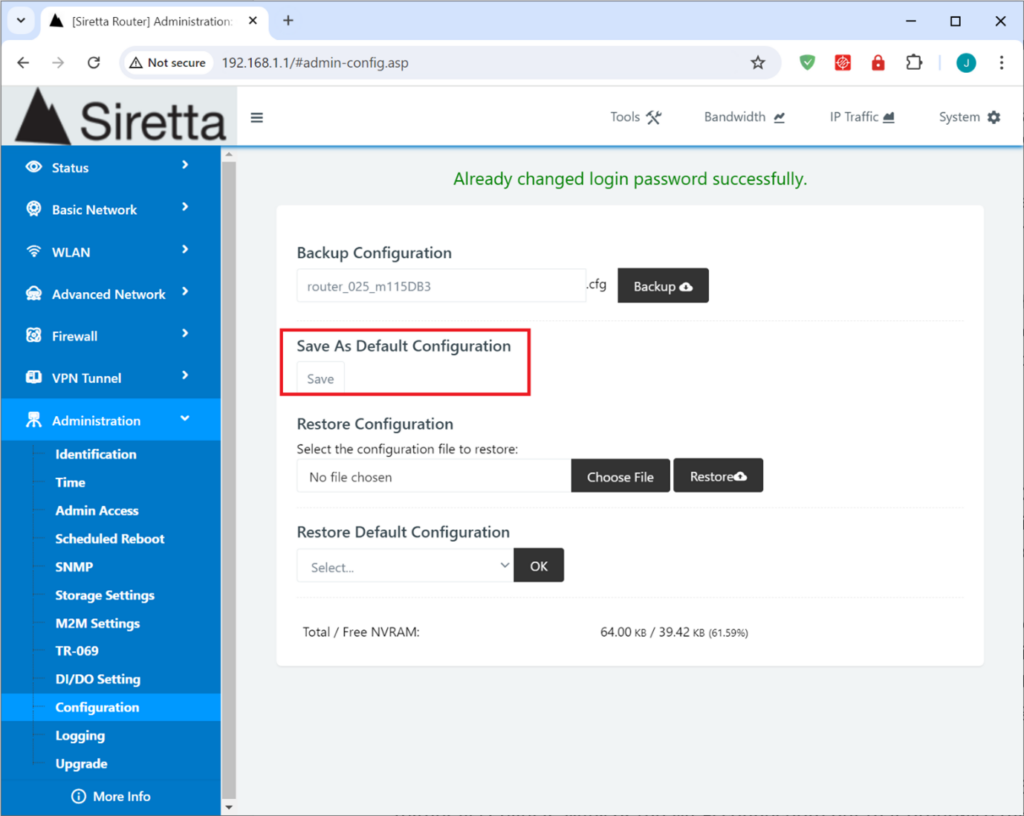Close the Siretta Router tab
1024x816 pixels.
click(253, 21)
